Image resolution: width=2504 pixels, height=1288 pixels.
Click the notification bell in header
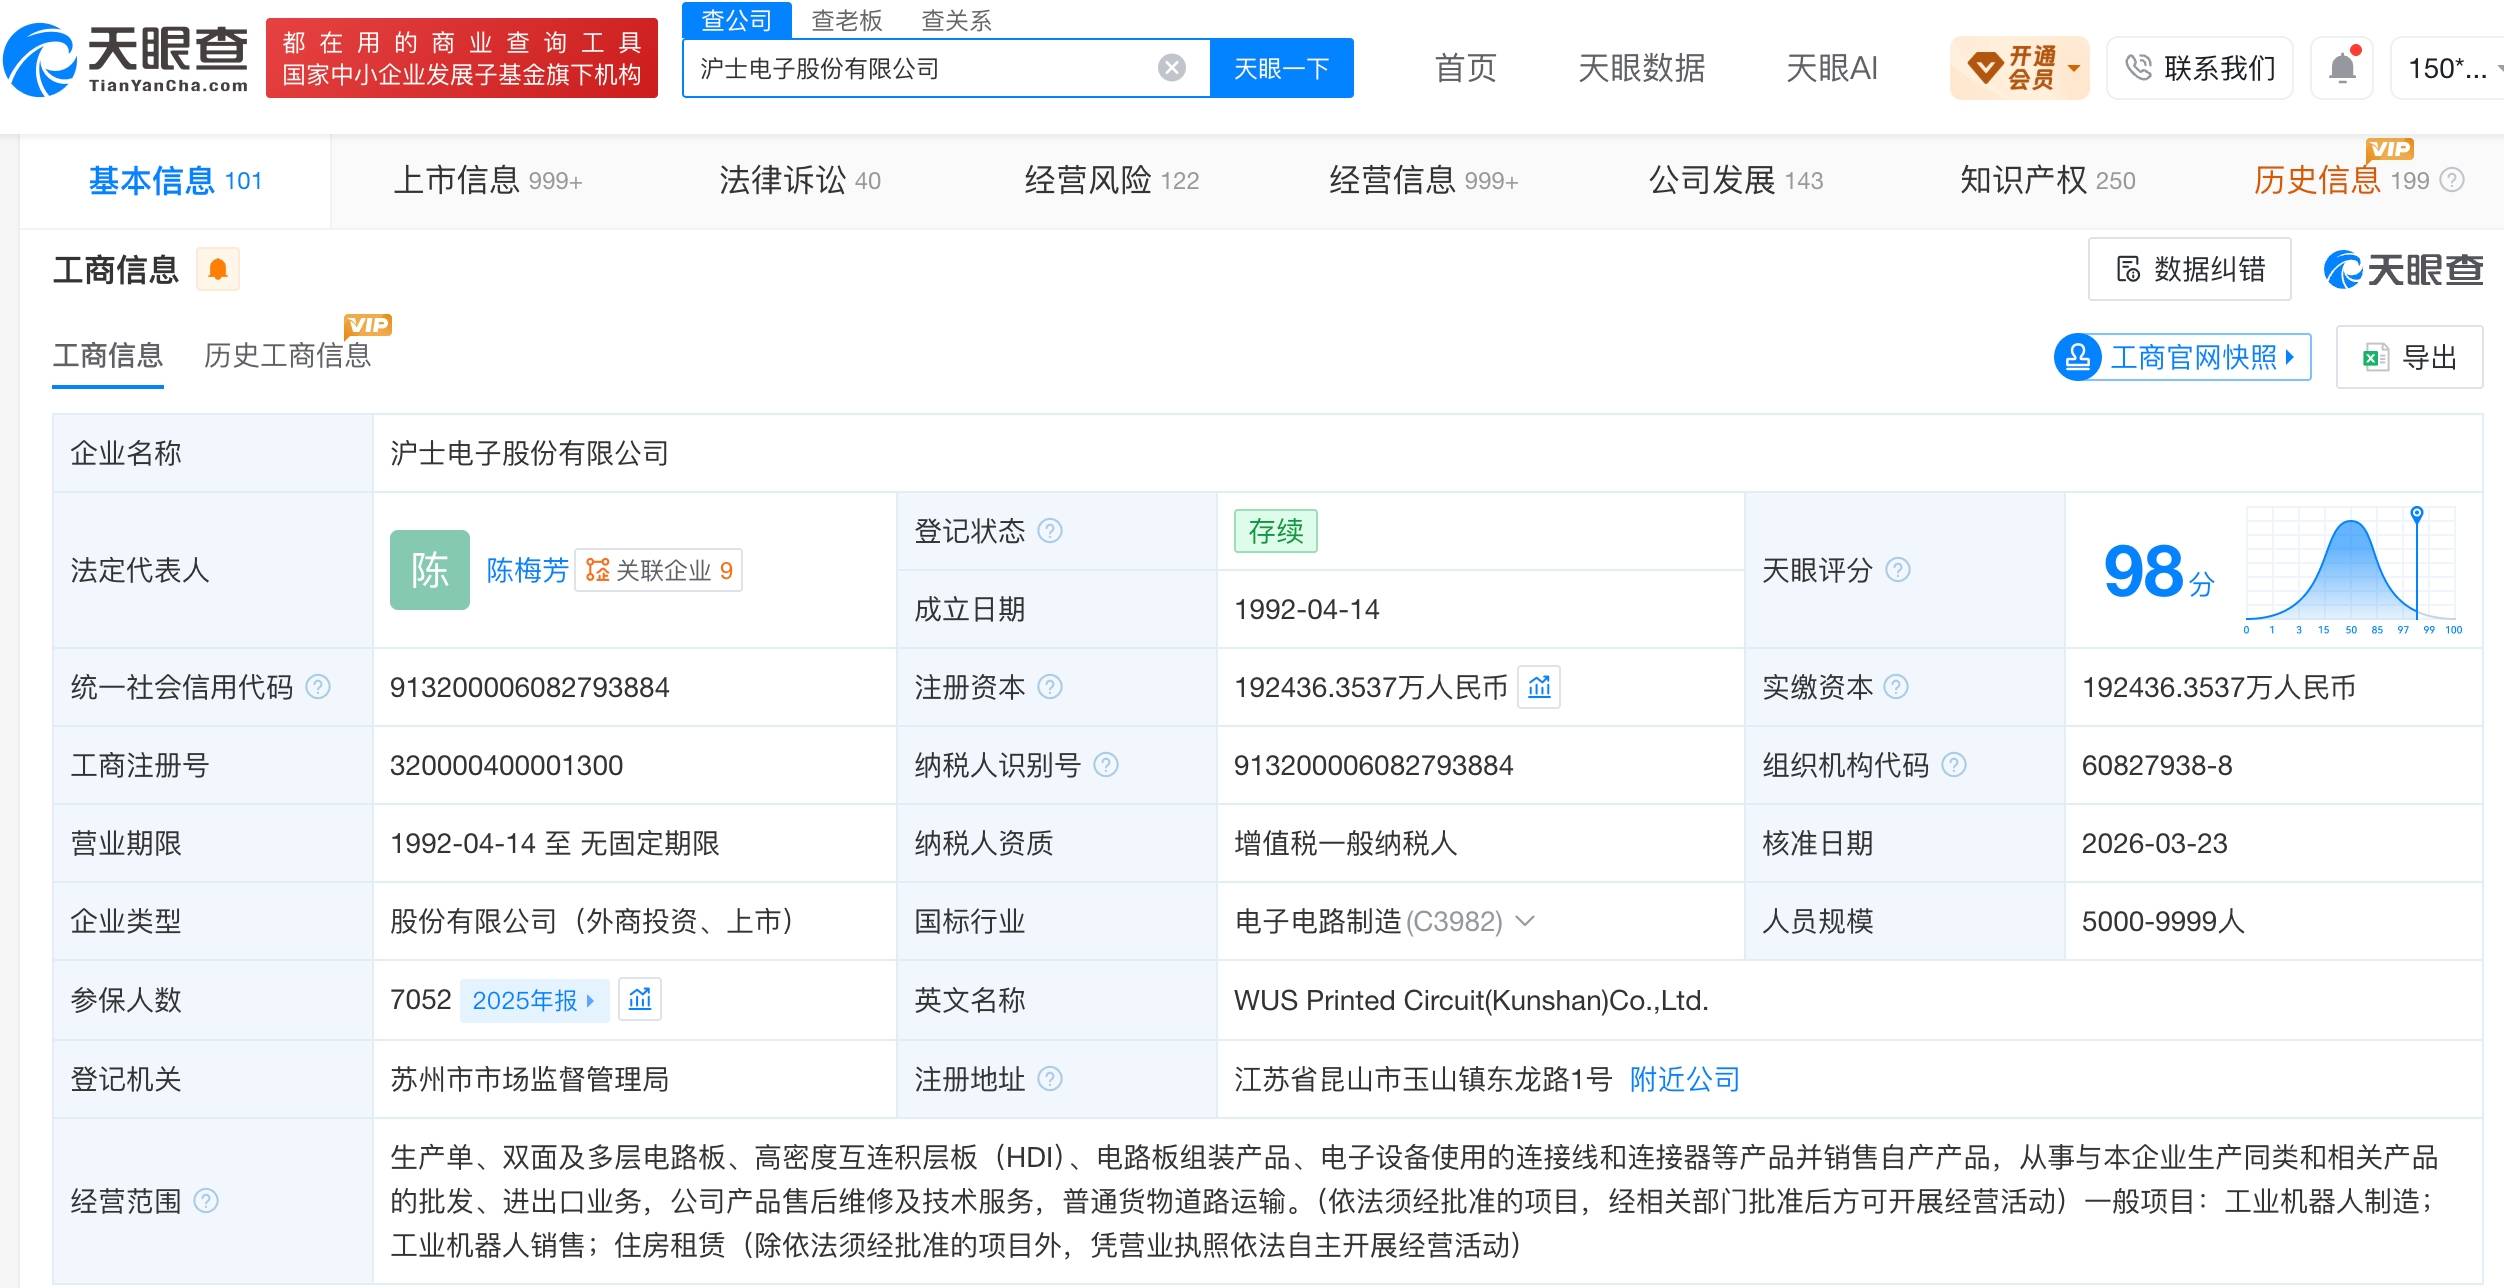pos(2342,68)
